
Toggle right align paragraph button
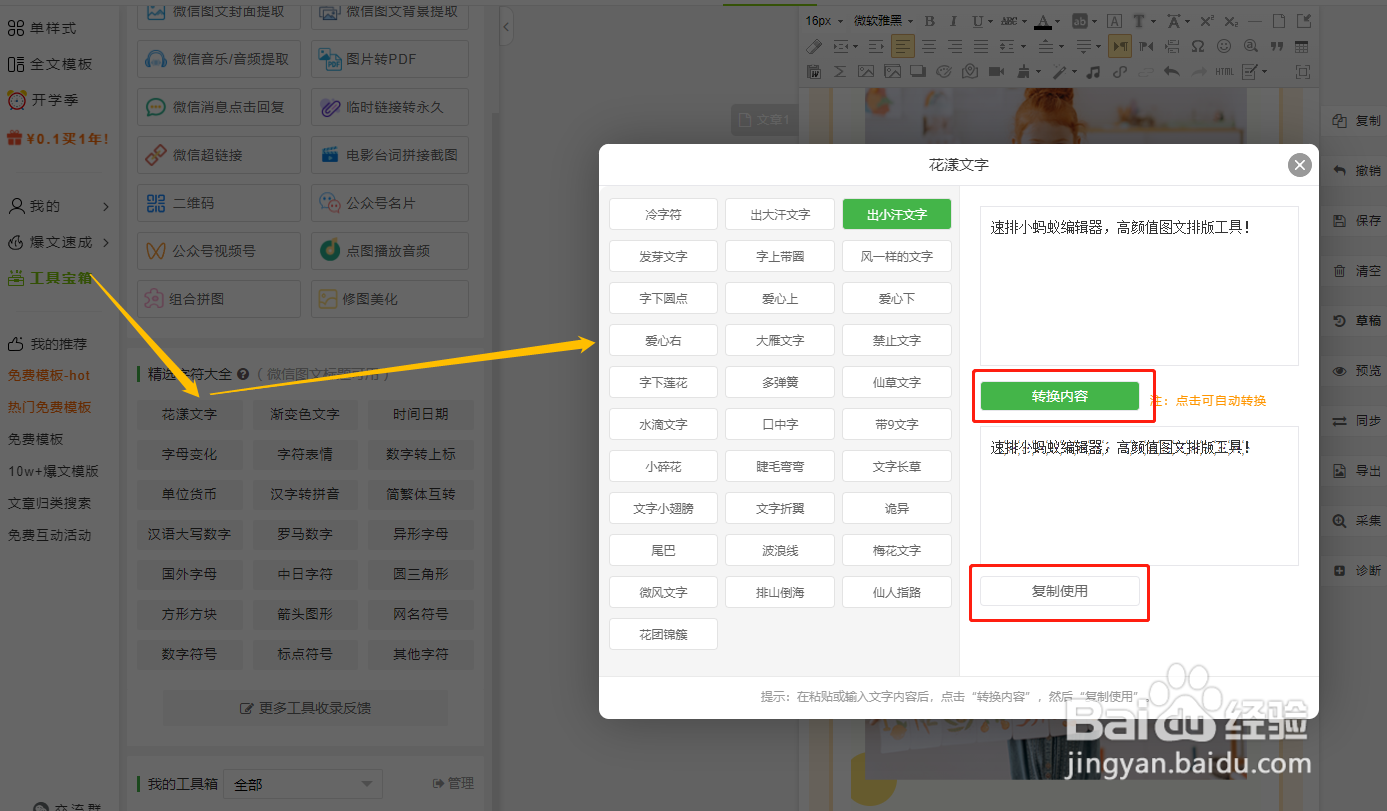[x=955, y=46]
